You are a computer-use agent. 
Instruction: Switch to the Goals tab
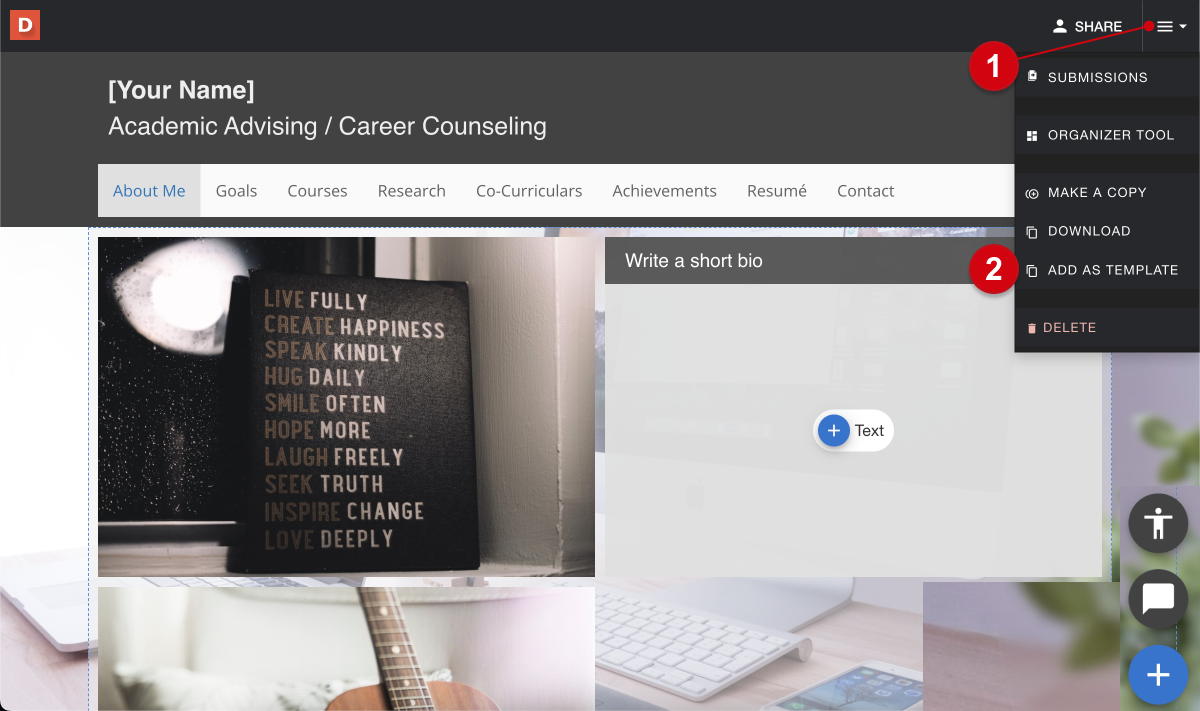point(236,191)
